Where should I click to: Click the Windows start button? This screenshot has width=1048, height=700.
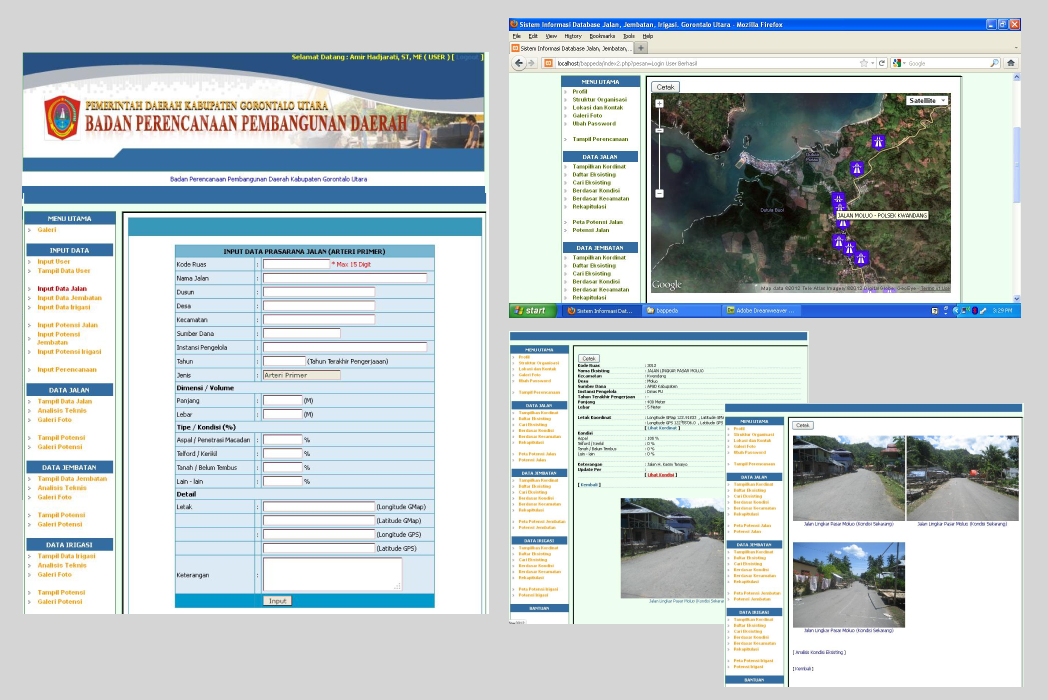(529, 310)
